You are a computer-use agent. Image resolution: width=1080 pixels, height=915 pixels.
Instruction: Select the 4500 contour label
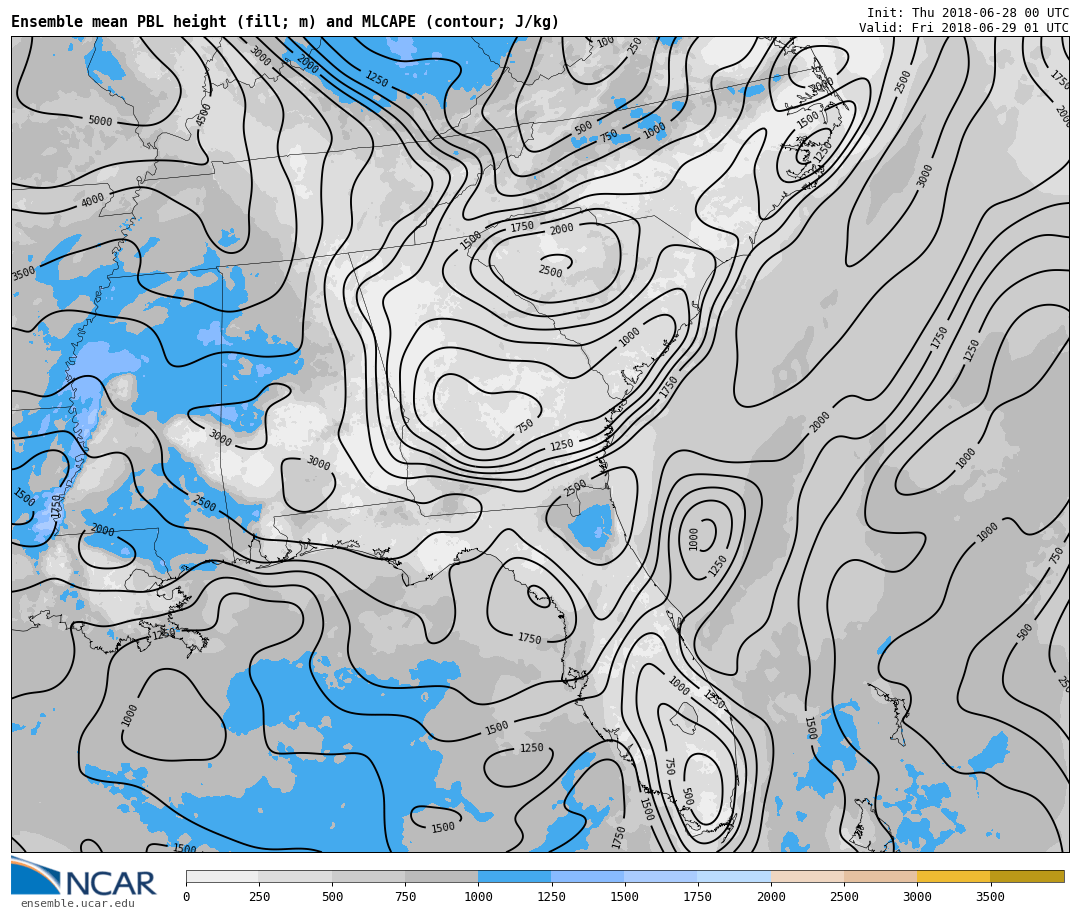204,114
